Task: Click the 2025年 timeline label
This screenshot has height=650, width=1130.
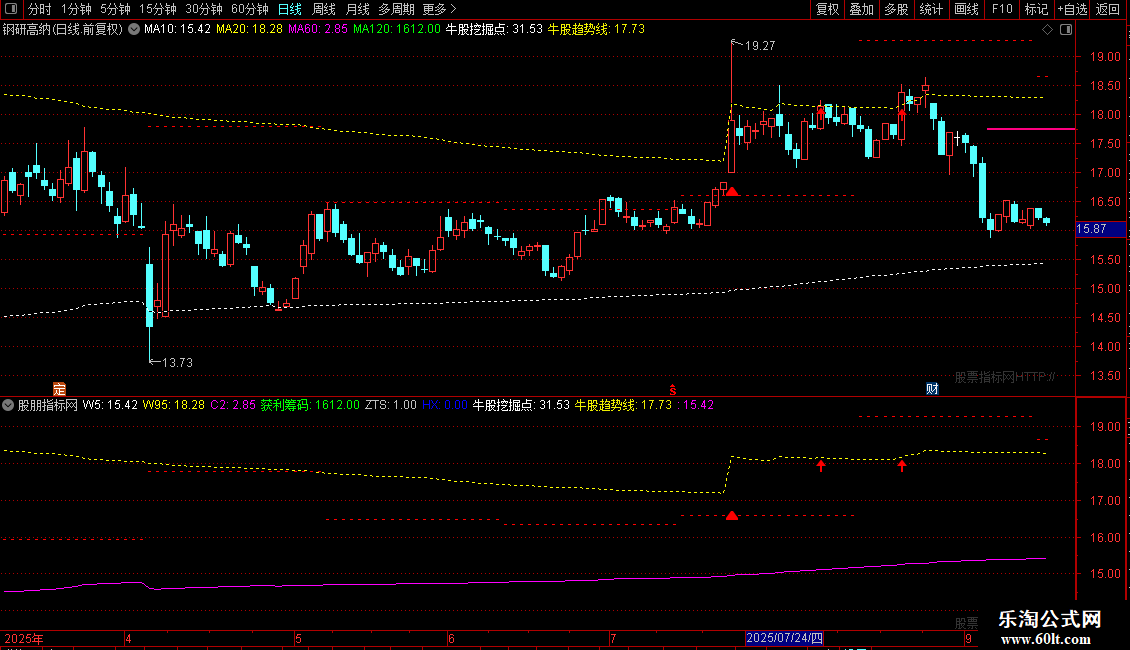Action: pos(24,638)
